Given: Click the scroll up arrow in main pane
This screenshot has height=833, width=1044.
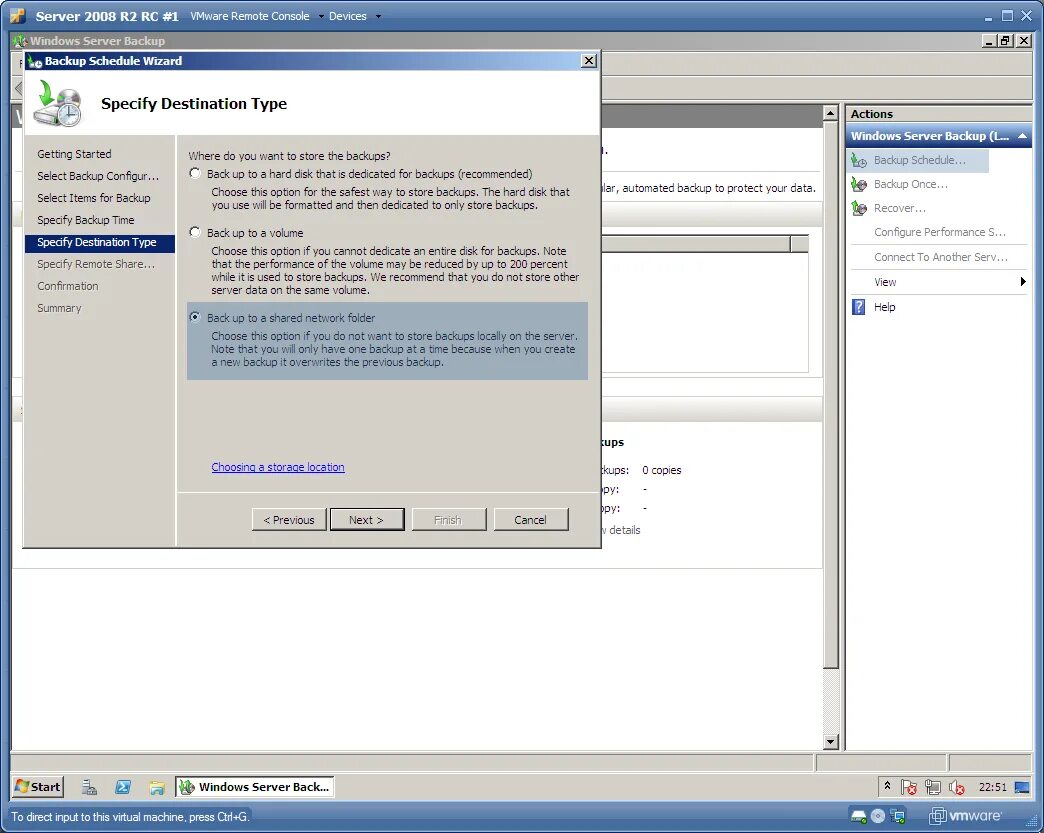Looking at the screenshot, I should pyautogui.click(x=830, y=113).
